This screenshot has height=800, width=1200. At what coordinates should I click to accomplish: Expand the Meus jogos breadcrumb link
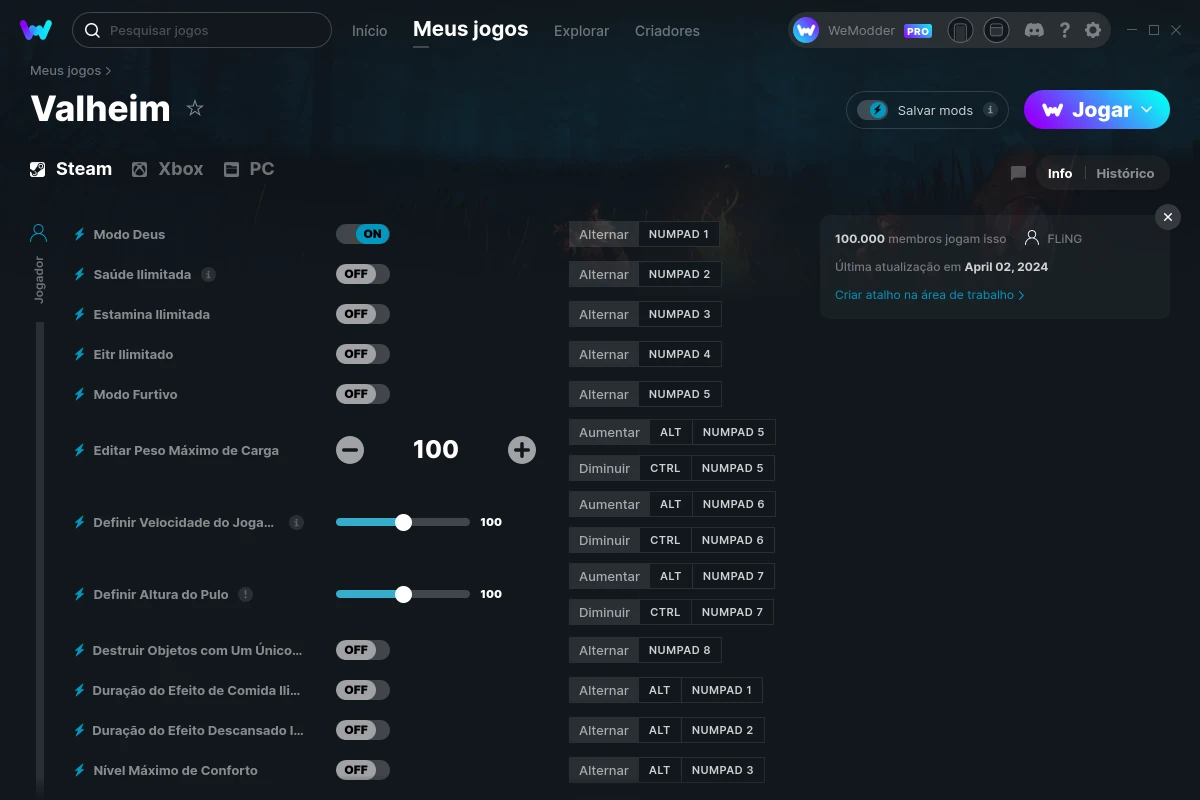[63, 70]
